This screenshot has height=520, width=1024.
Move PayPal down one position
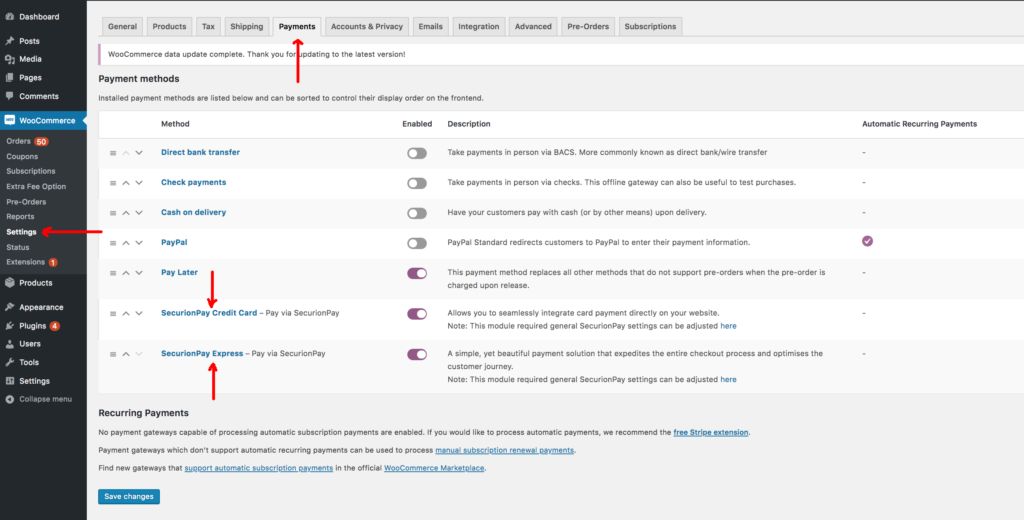pyautogui.click(x=138, y=243)
